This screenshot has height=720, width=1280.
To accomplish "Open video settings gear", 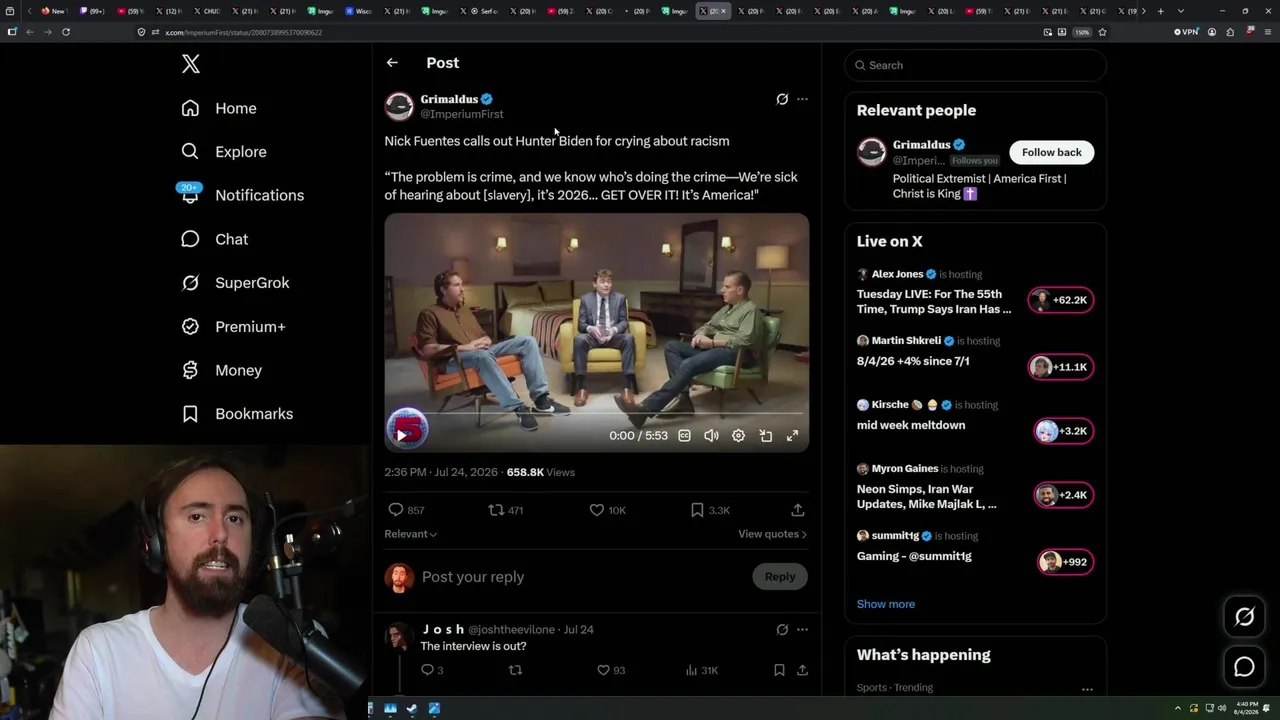I will (x=738, y=436).
